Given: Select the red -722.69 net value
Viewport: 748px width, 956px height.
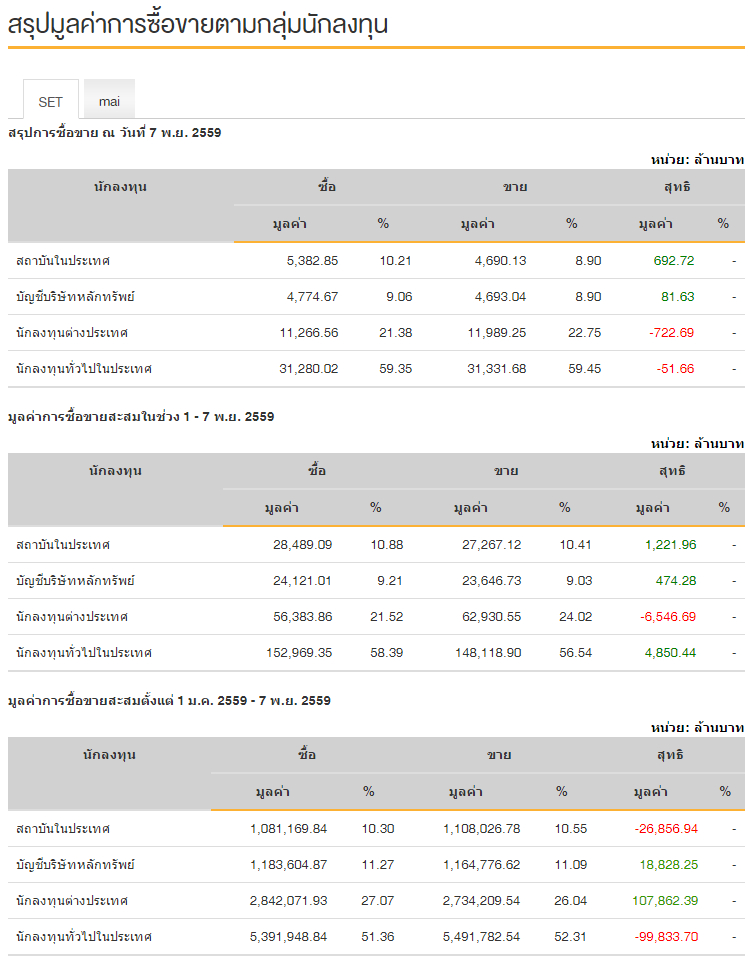Looking at the screenshot, I should (x=671, y=332).
